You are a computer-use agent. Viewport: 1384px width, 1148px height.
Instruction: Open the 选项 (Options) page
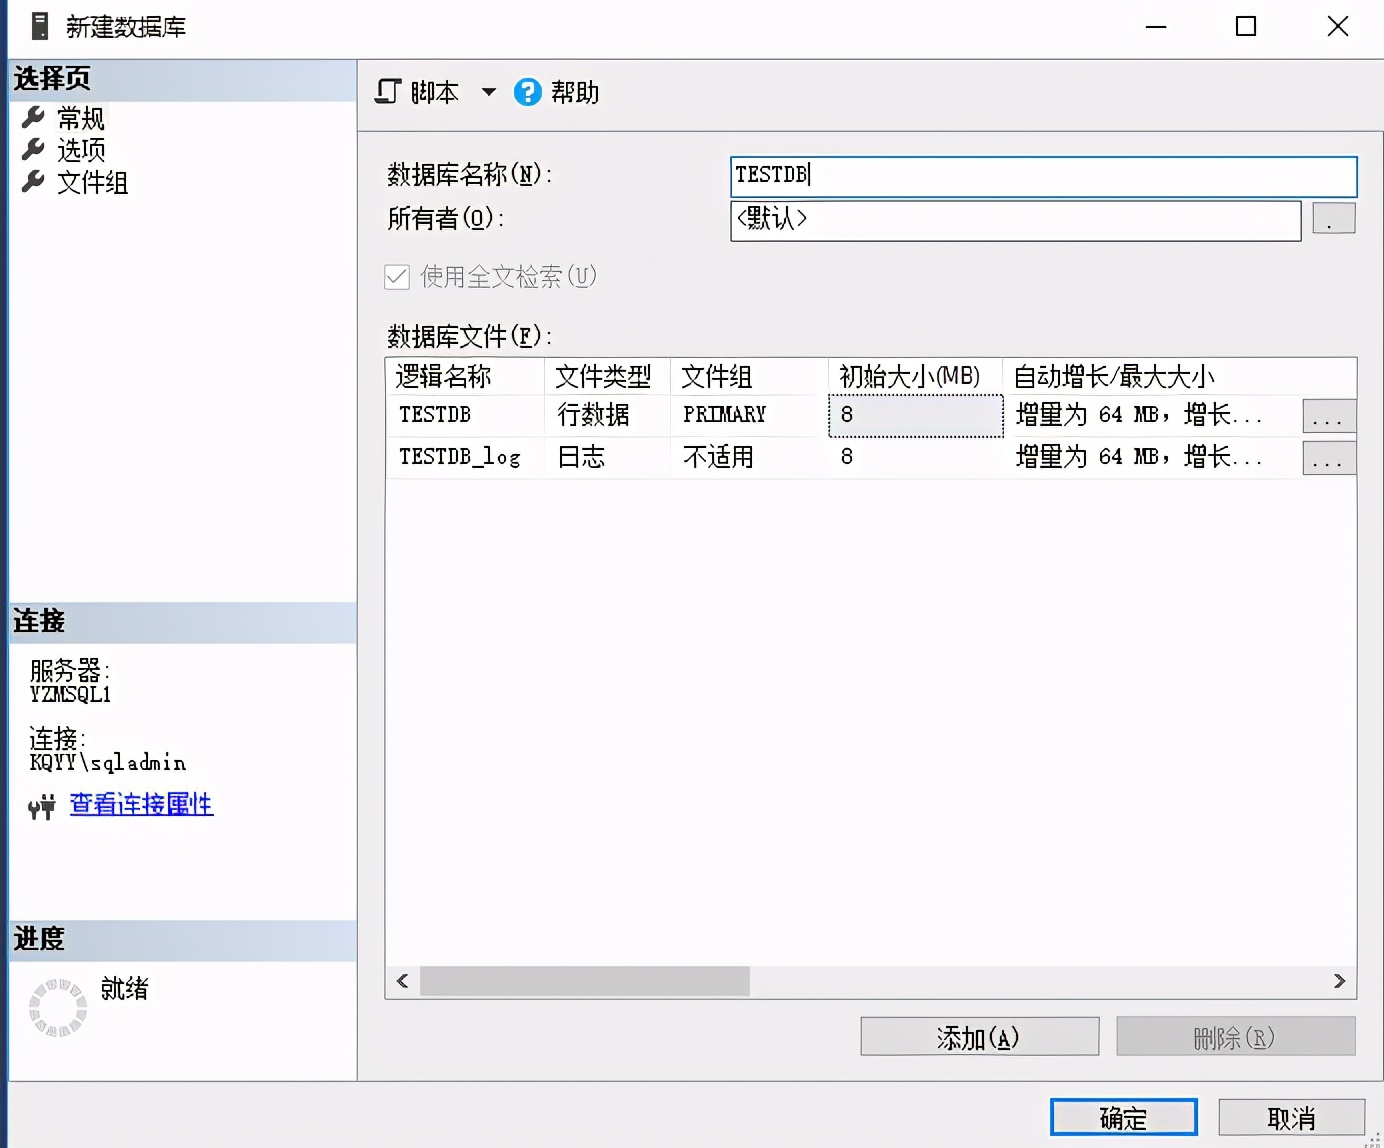pyautogui.click(x=80, y=150)
